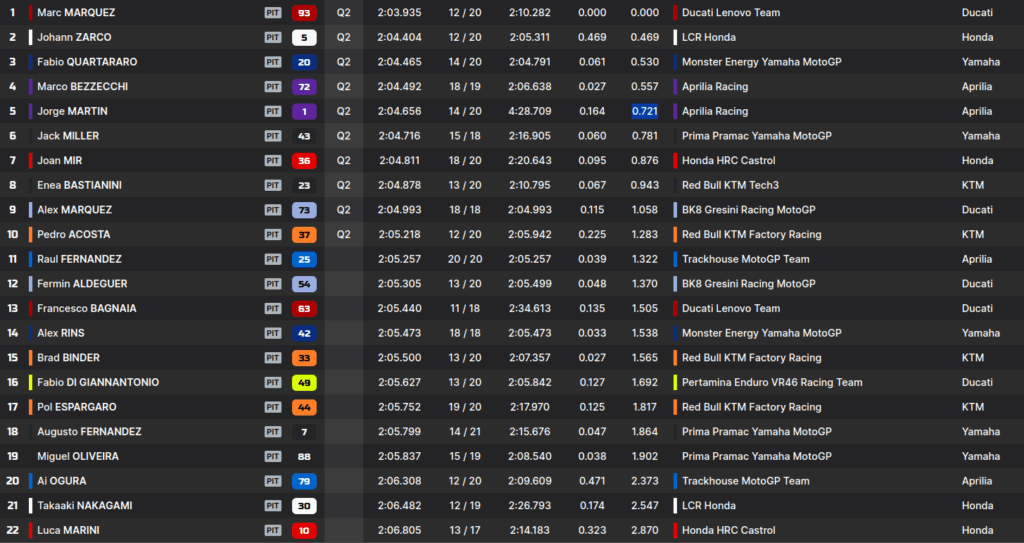Image resolution: width=1024 pixels, height=543 pixels.
Task: Click lap count 14 / 21
Action: pyautogui.click(x=465, y=432)
